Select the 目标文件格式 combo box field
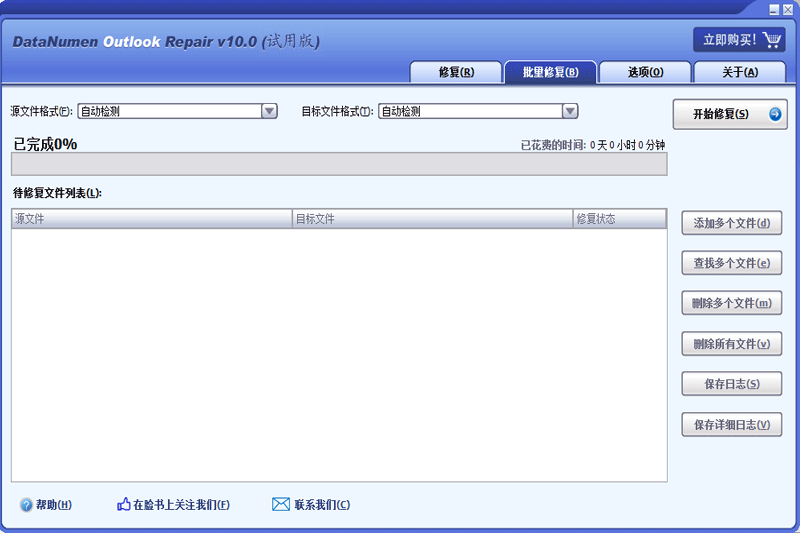 coord(478,111)
